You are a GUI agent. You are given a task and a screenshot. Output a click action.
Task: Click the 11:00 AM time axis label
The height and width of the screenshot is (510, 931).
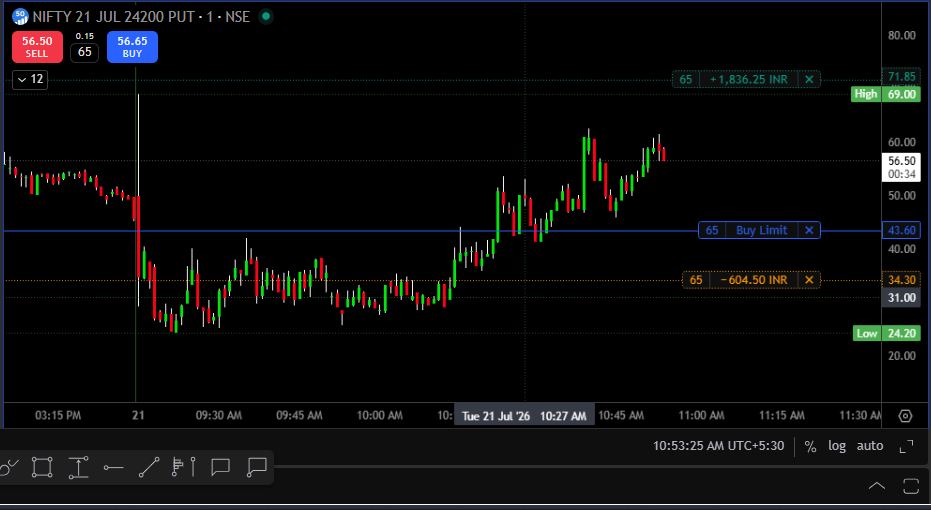pos(701,416)
